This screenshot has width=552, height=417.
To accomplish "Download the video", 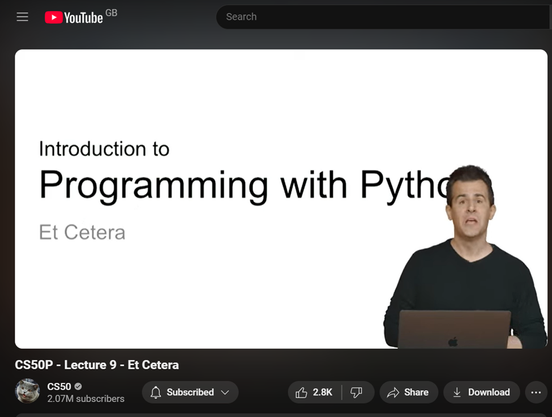I will (482, 392).
